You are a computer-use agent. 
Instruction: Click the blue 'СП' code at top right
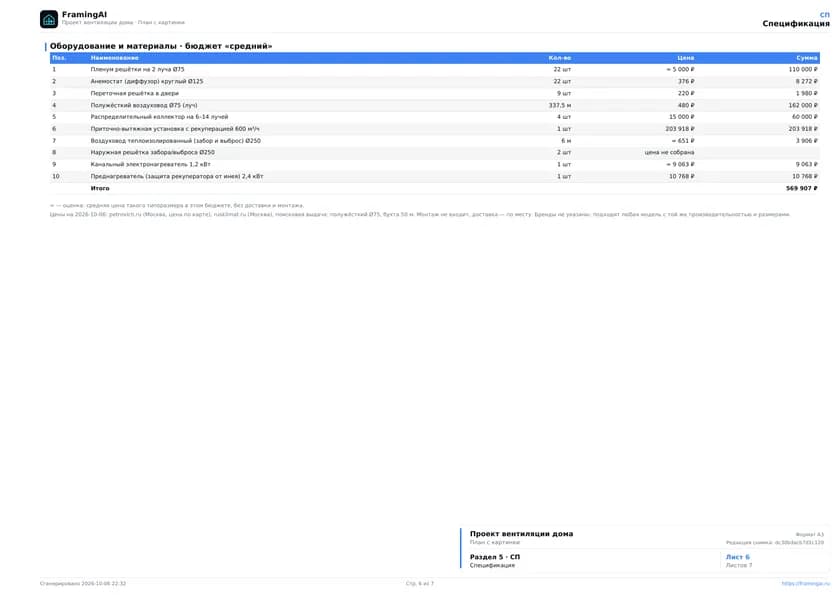tap(825, 14)
